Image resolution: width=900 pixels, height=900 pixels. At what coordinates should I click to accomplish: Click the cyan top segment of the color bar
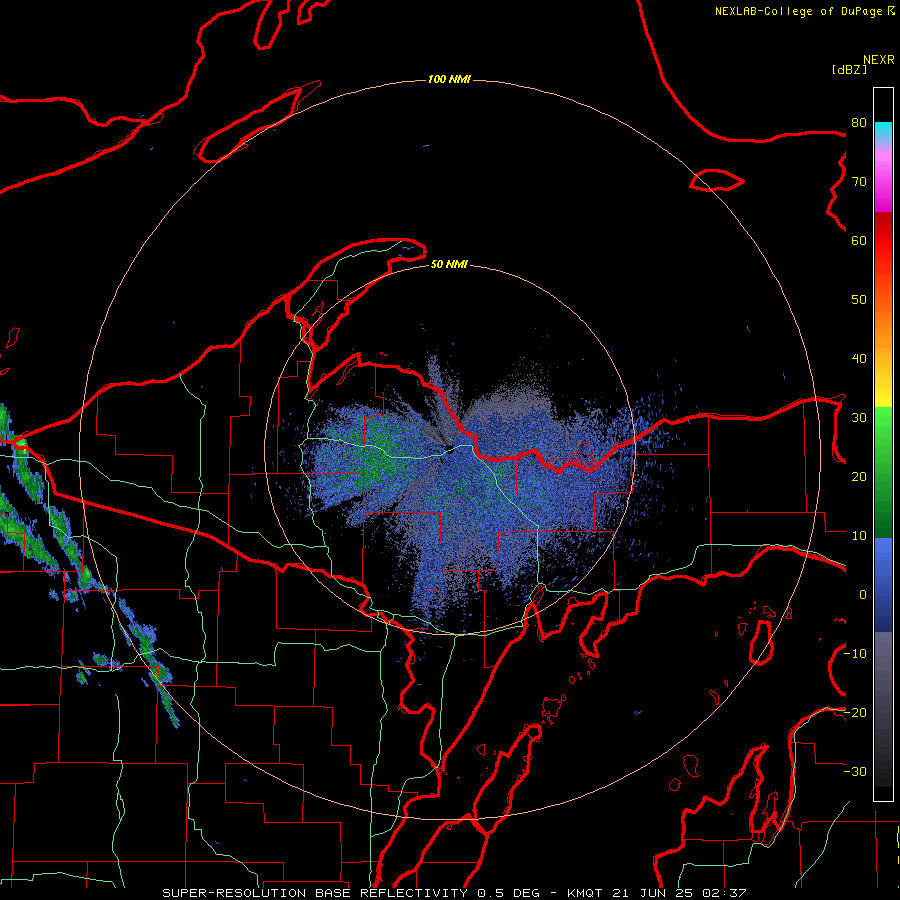pos(883,131)
